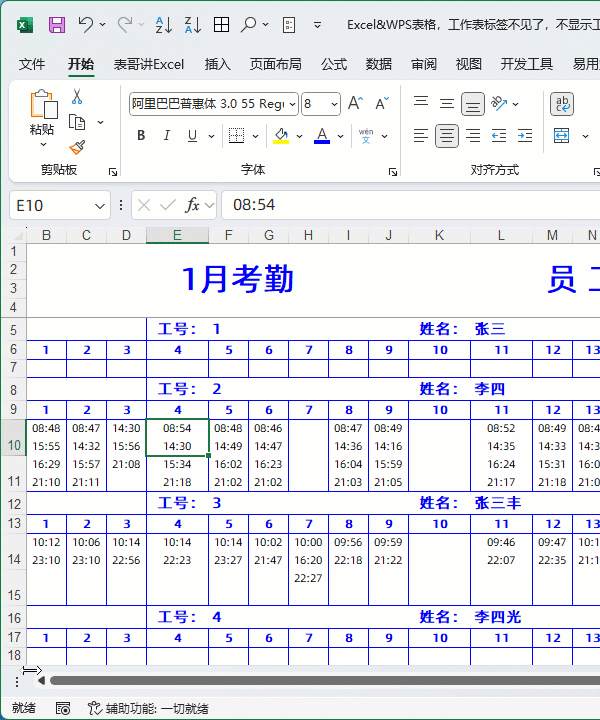Click the Sort Ascending A-Z icon

click(x=164, y=25)
